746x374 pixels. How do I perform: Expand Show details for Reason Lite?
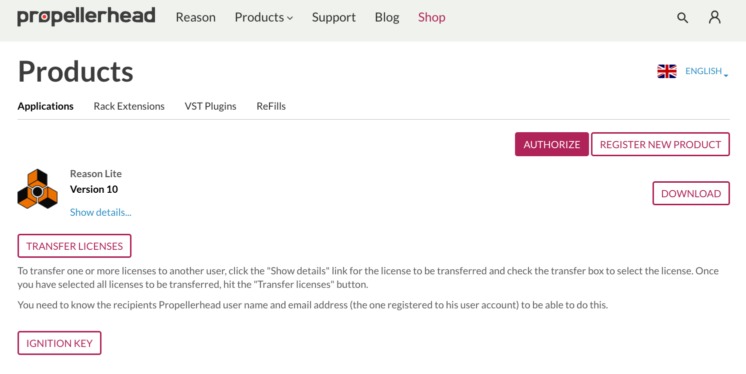tap(100, 212)
